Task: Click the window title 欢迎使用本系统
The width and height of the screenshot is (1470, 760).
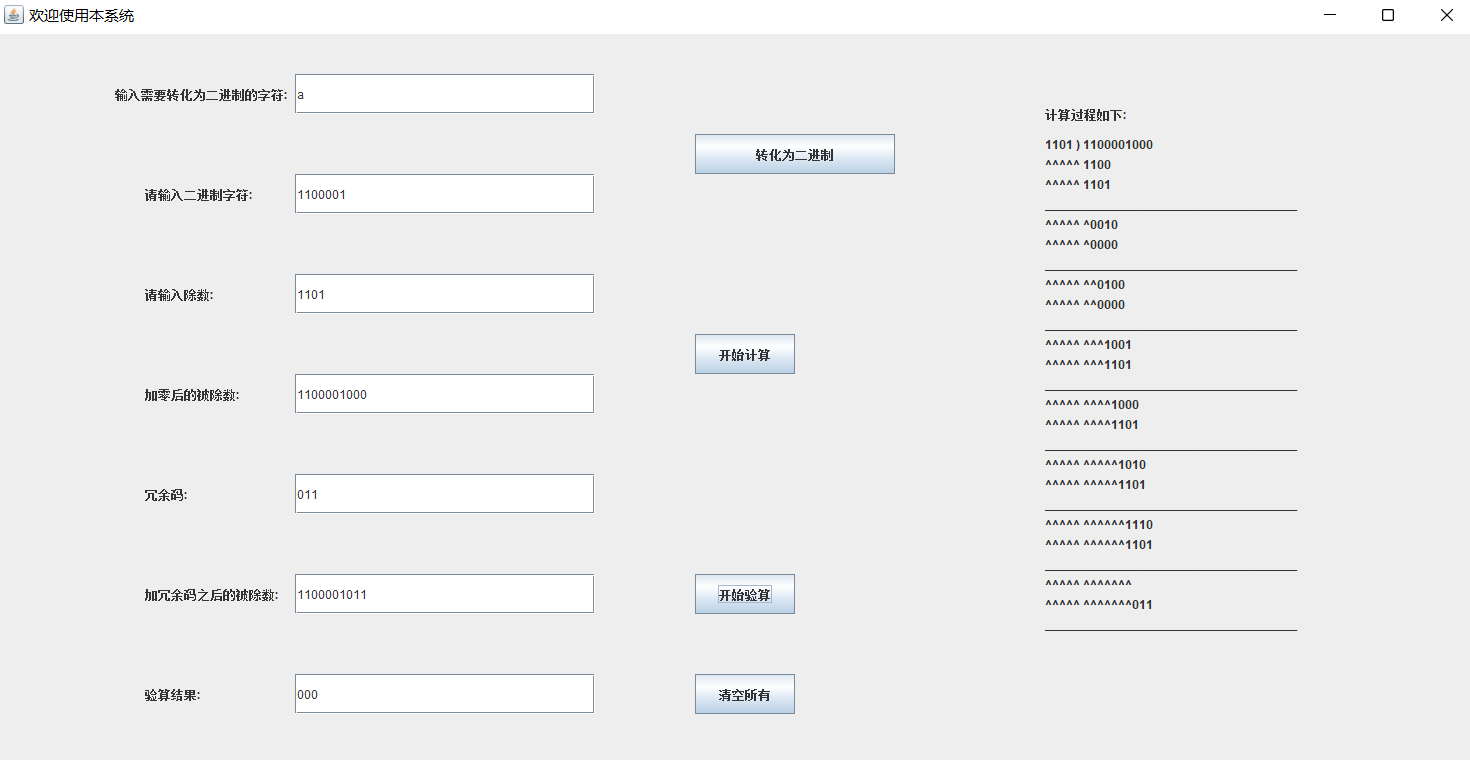Action: click(81, 16)
